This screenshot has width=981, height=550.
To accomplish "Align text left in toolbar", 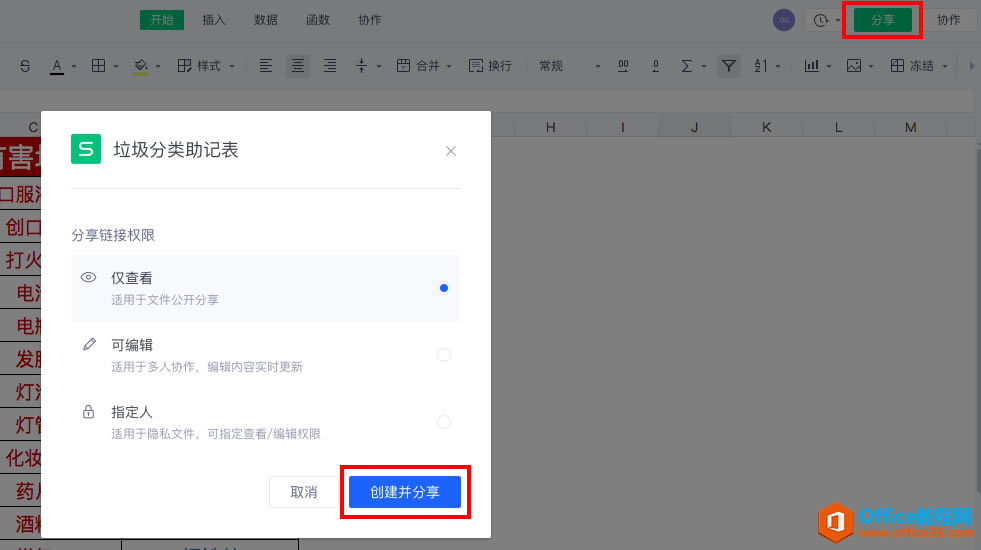I will [x=266, y=66].
